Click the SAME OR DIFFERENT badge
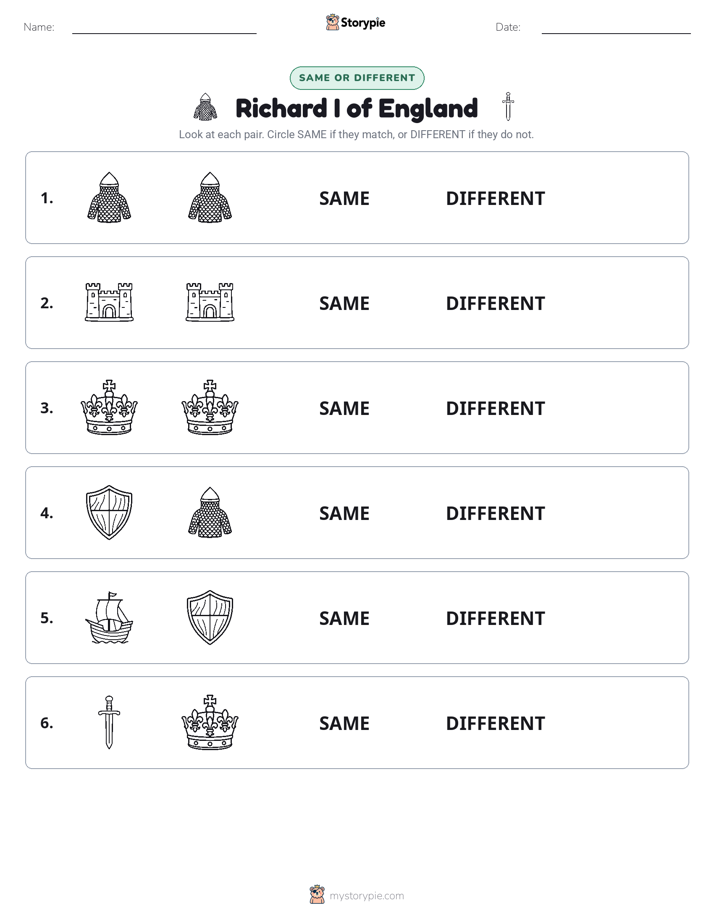The image size is (714, 924). (x=357, y=78)
